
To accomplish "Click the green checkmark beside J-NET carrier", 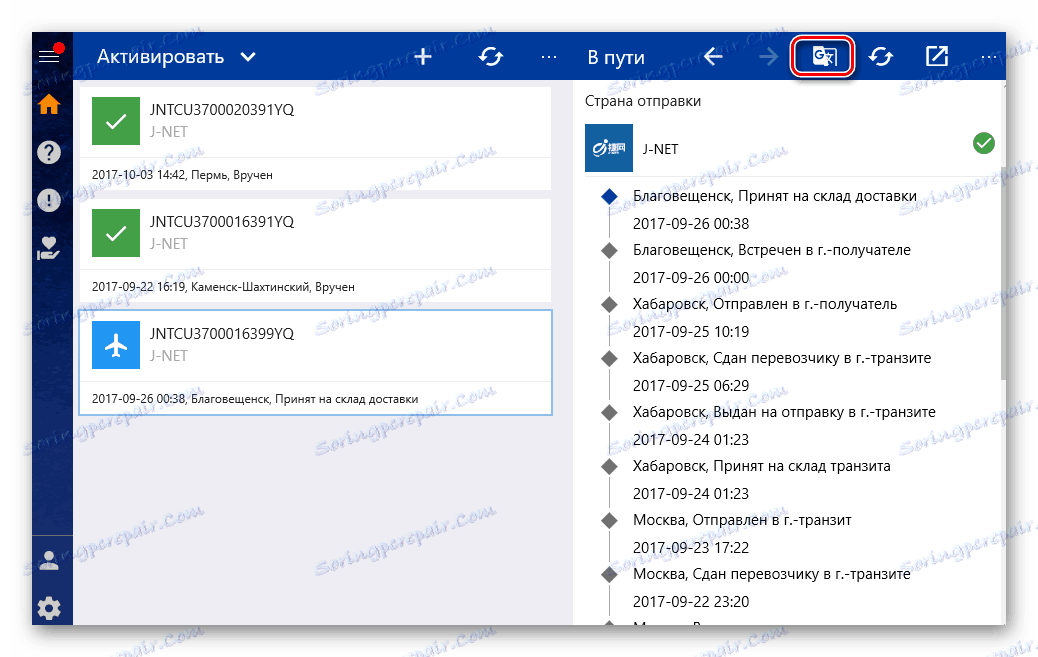I will click(x=983, y=143).
